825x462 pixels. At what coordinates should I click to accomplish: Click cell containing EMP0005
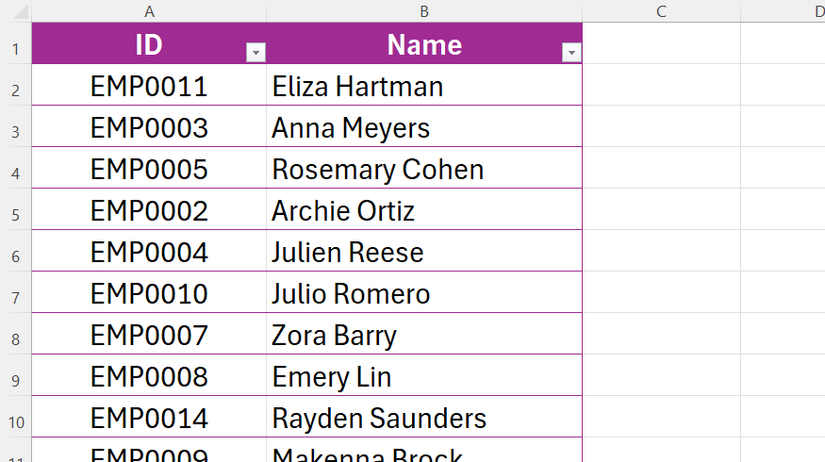pyautogui.click(x=149, y=169)
